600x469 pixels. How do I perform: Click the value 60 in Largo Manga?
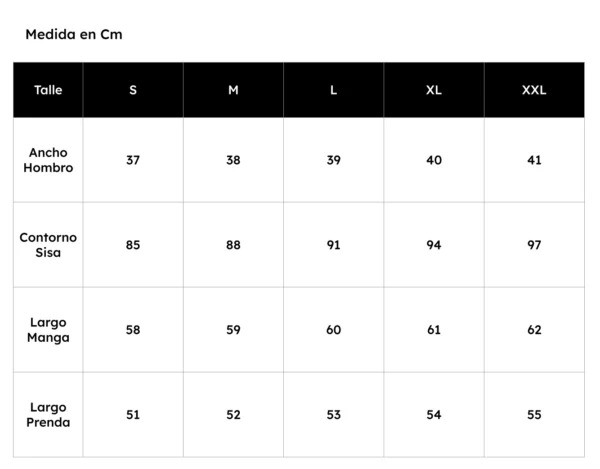(x=333, y=330)
